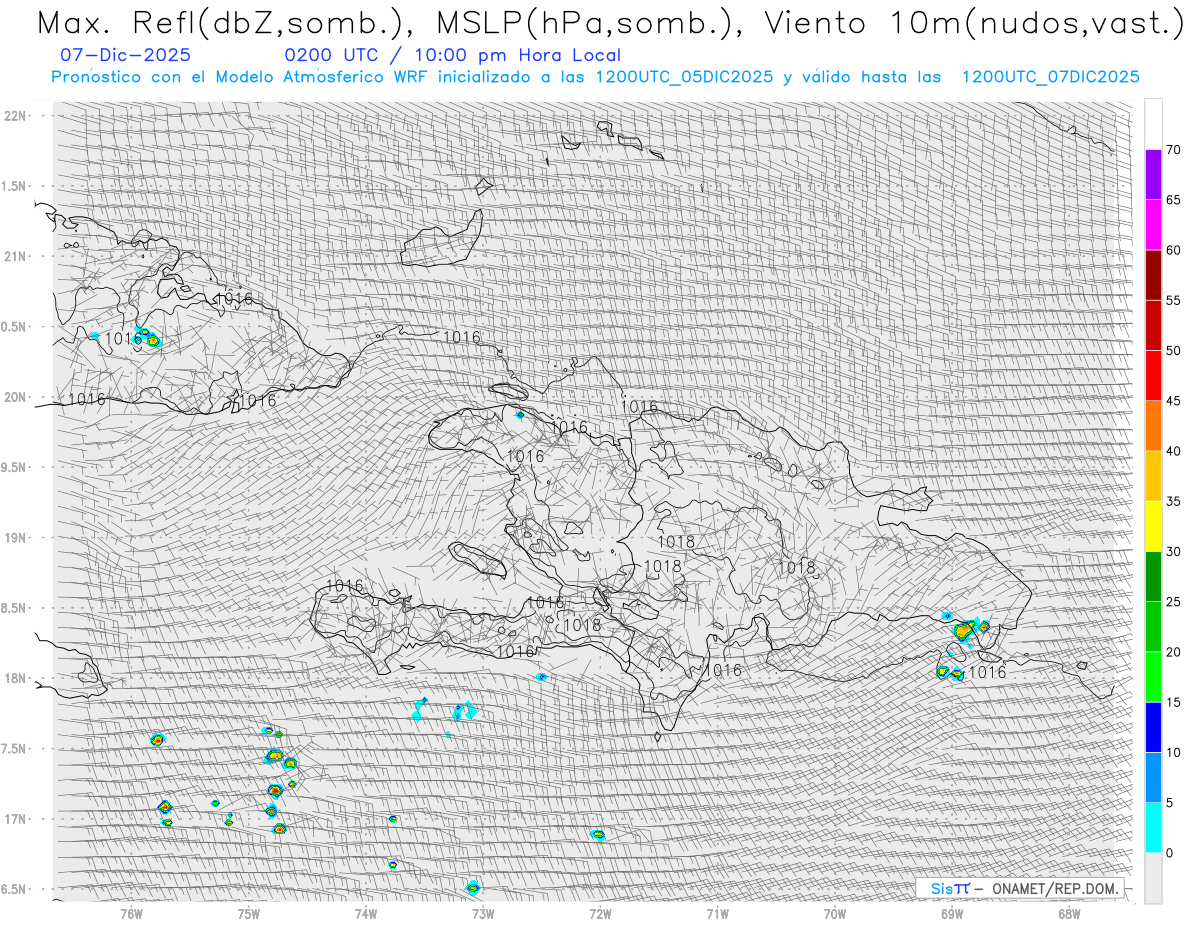Click the '1.5N' latitude axis label
1200x927 pixels.
click(14, 186)
